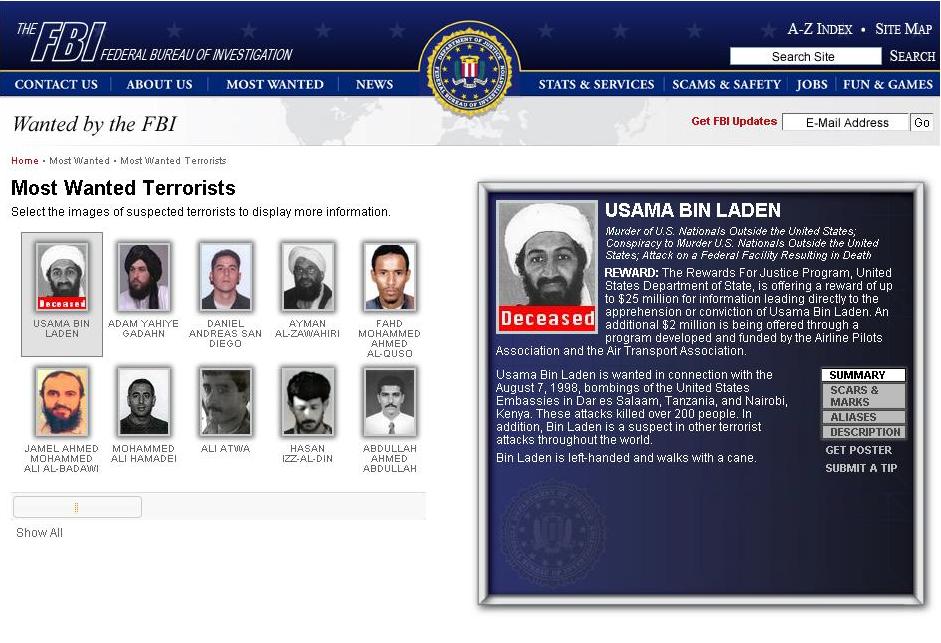
Task: Open the Stats & Services menu item
Action: 596,85
